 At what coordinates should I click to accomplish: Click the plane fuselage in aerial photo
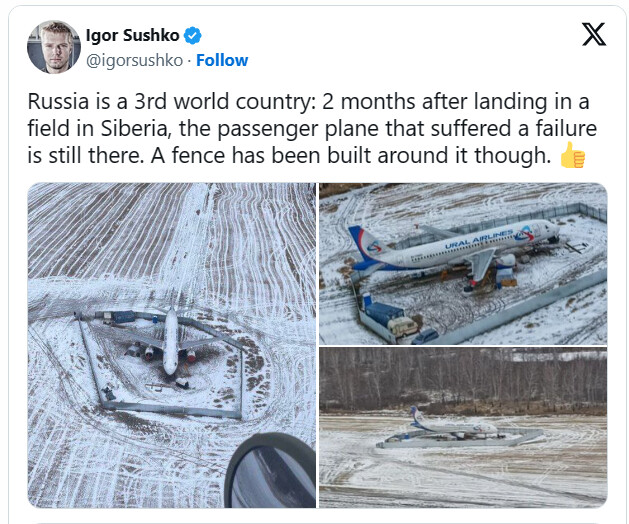(170, 341)
